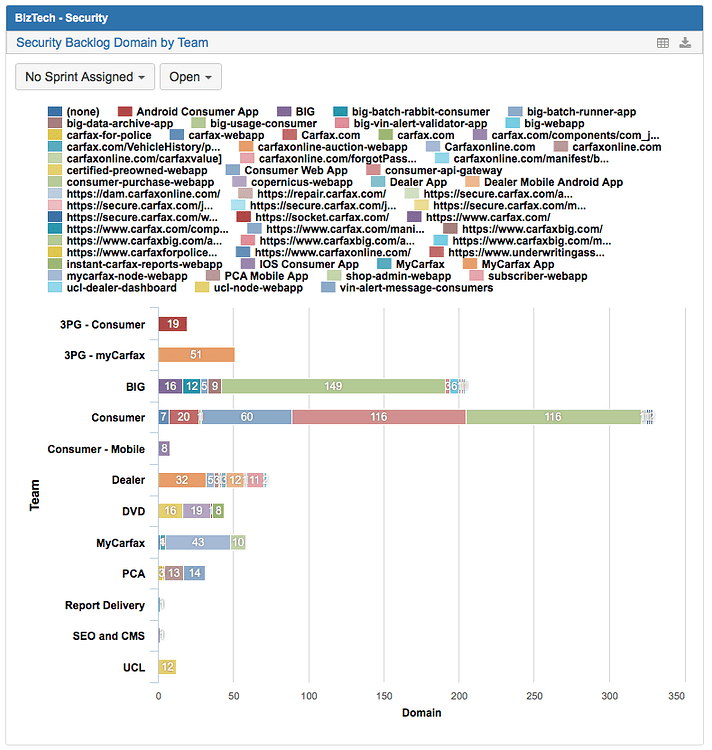Open the table view icon in header
The image size is (712, 750).
coord(662,43)
